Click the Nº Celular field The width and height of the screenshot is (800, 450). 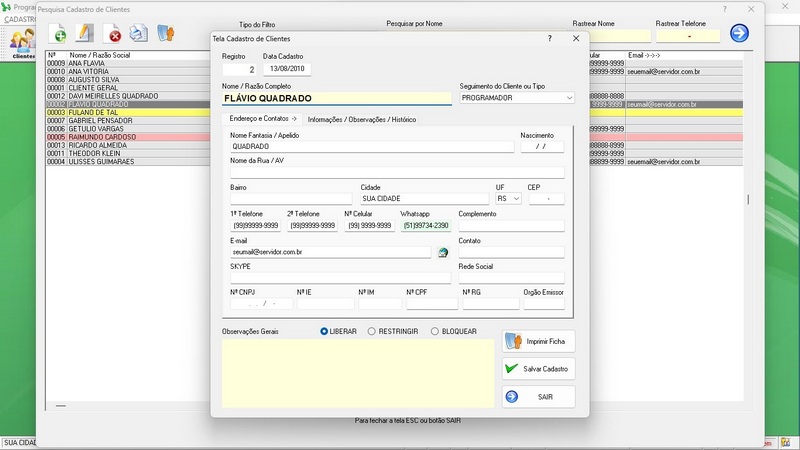[x=369, y=226]
